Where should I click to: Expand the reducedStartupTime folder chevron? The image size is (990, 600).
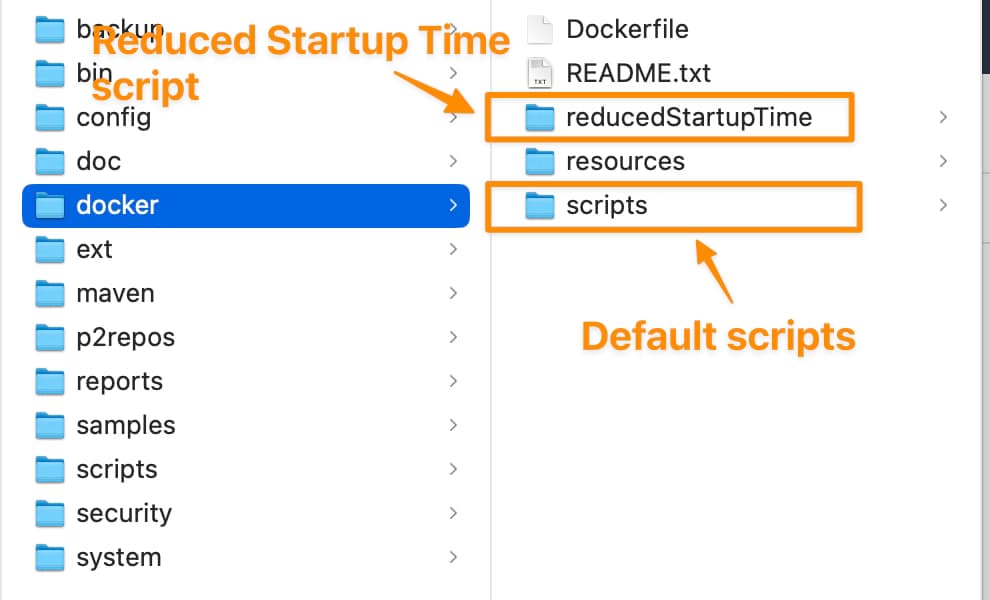pos(941,117)
